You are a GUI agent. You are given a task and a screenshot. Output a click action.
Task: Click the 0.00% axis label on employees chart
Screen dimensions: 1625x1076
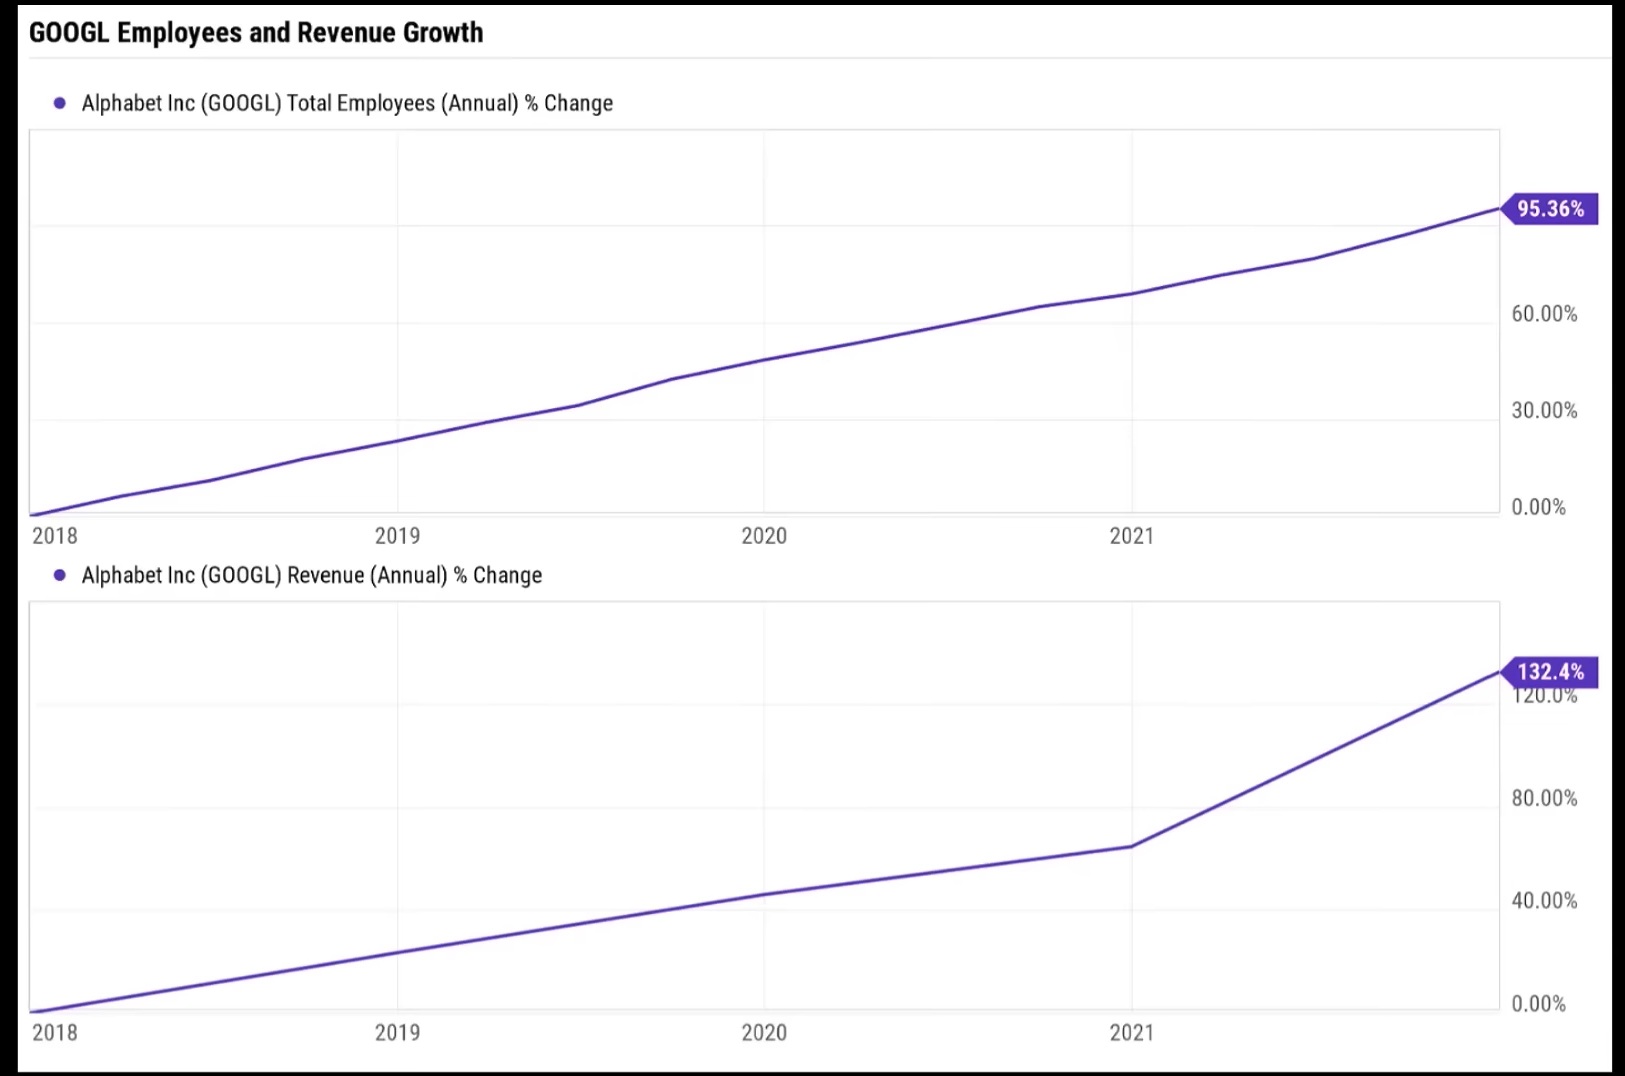pyautogui.click(x=1538, y=507)
